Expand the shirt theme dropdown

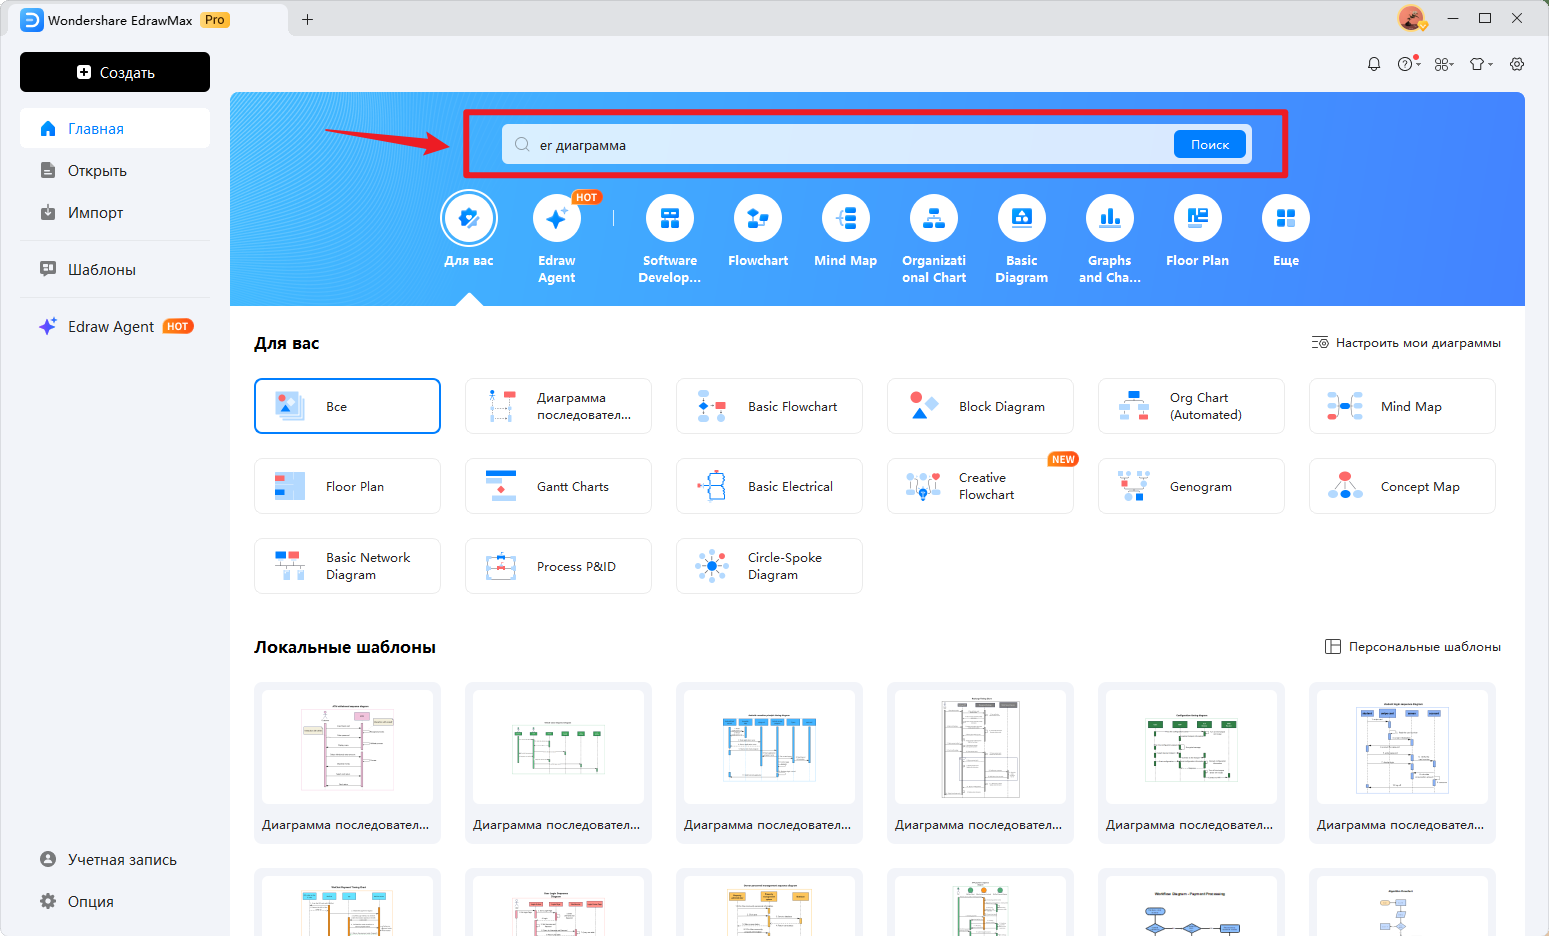1480,64
